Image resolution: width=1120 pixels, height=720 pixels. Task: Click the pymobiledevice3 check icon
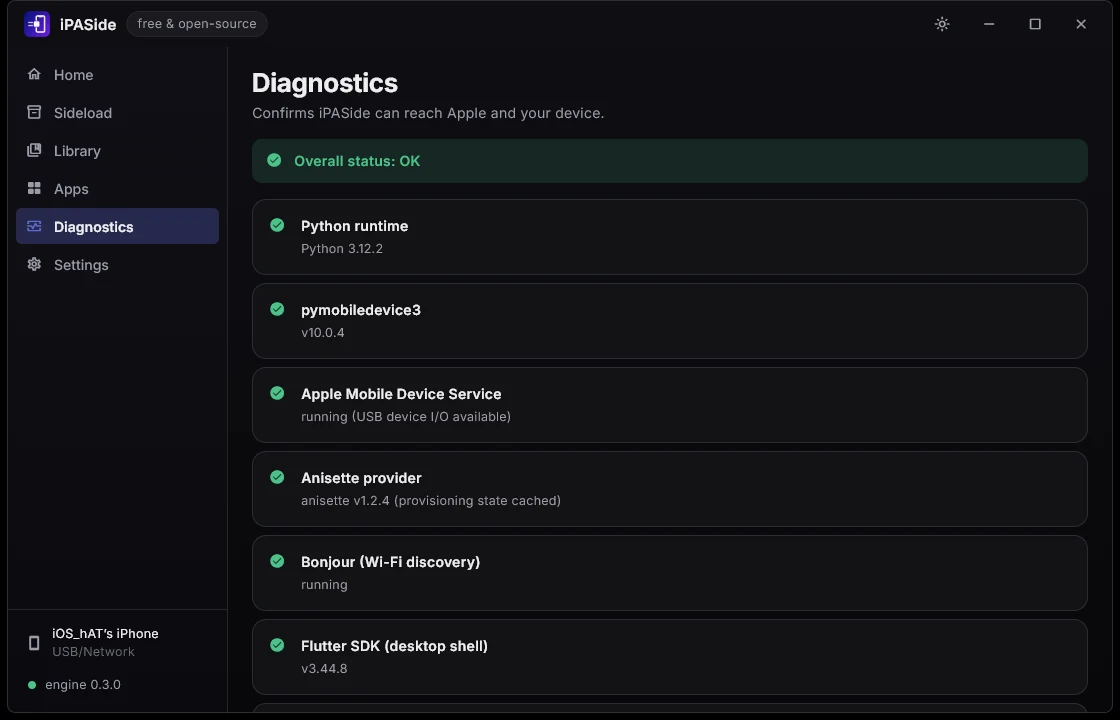point(277,309)
